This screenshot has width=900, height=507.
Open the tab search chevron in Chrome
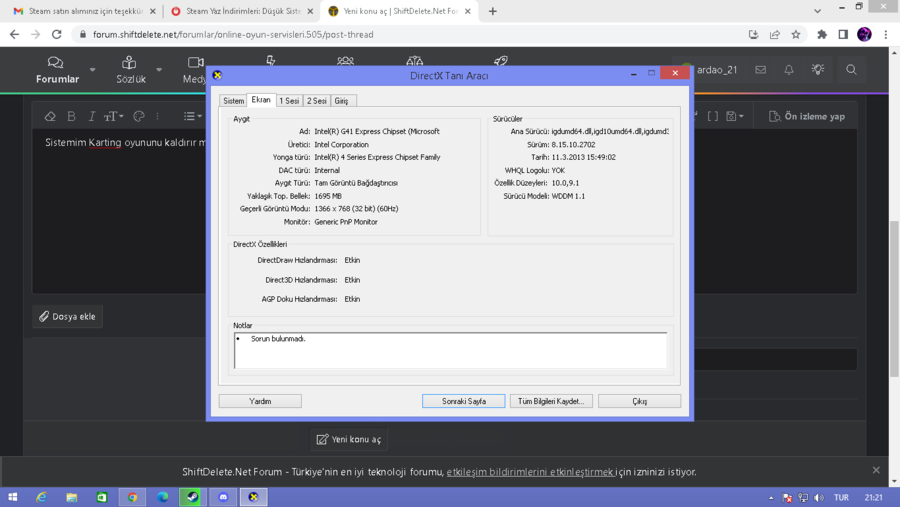pos(817,11)
